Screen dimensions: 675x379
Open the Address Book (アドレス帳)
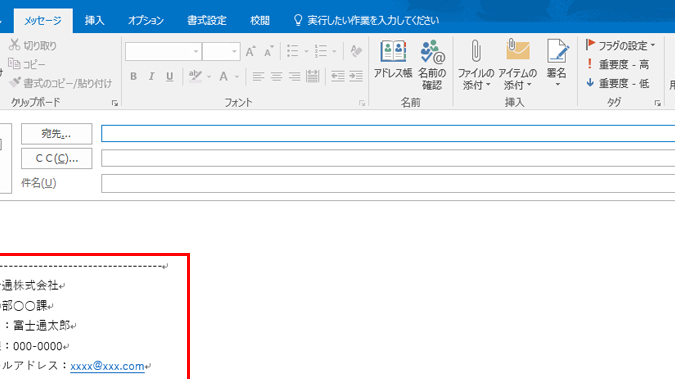(x=393, y=60)
